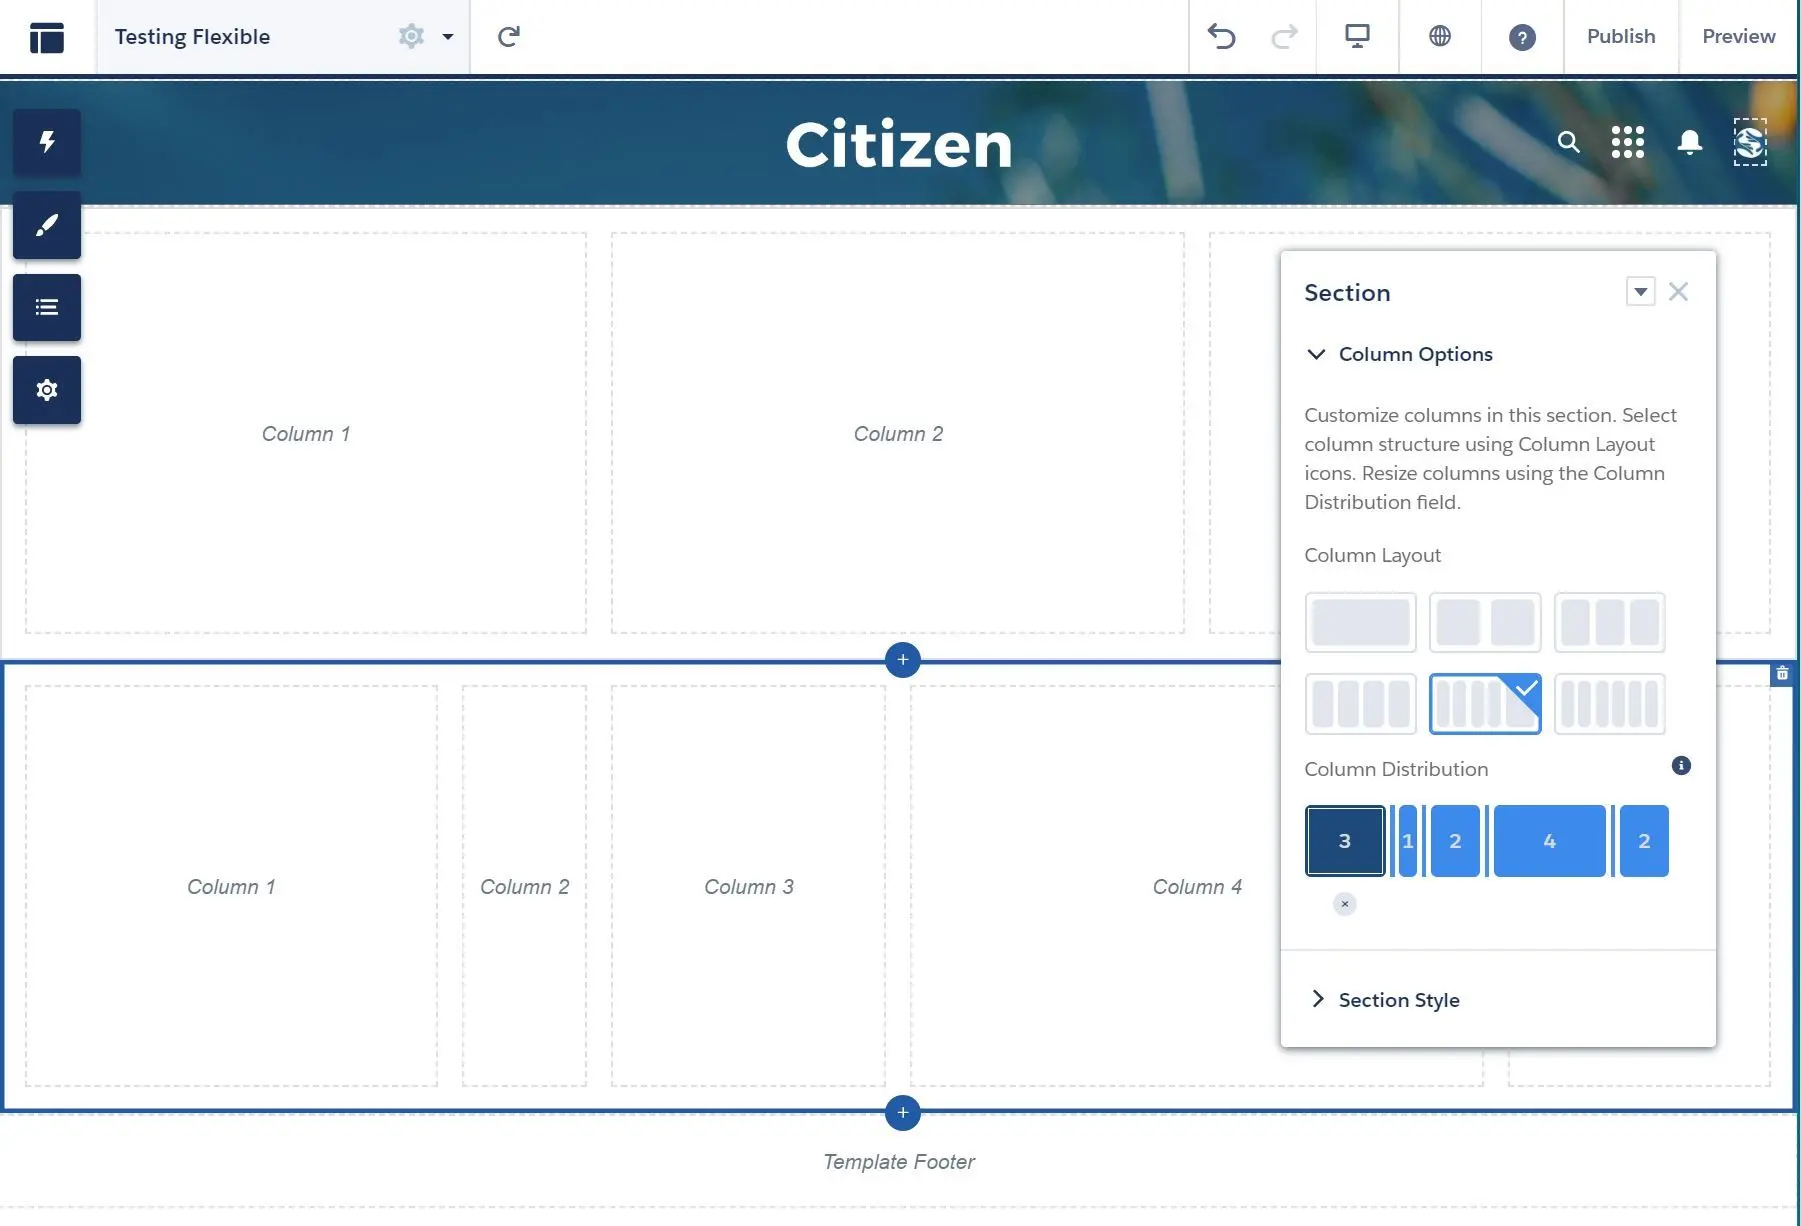Select the checked five-column layout
Image resolution: width=1801 pixels, height=1226 pixels.
[x=1485, y=704]
